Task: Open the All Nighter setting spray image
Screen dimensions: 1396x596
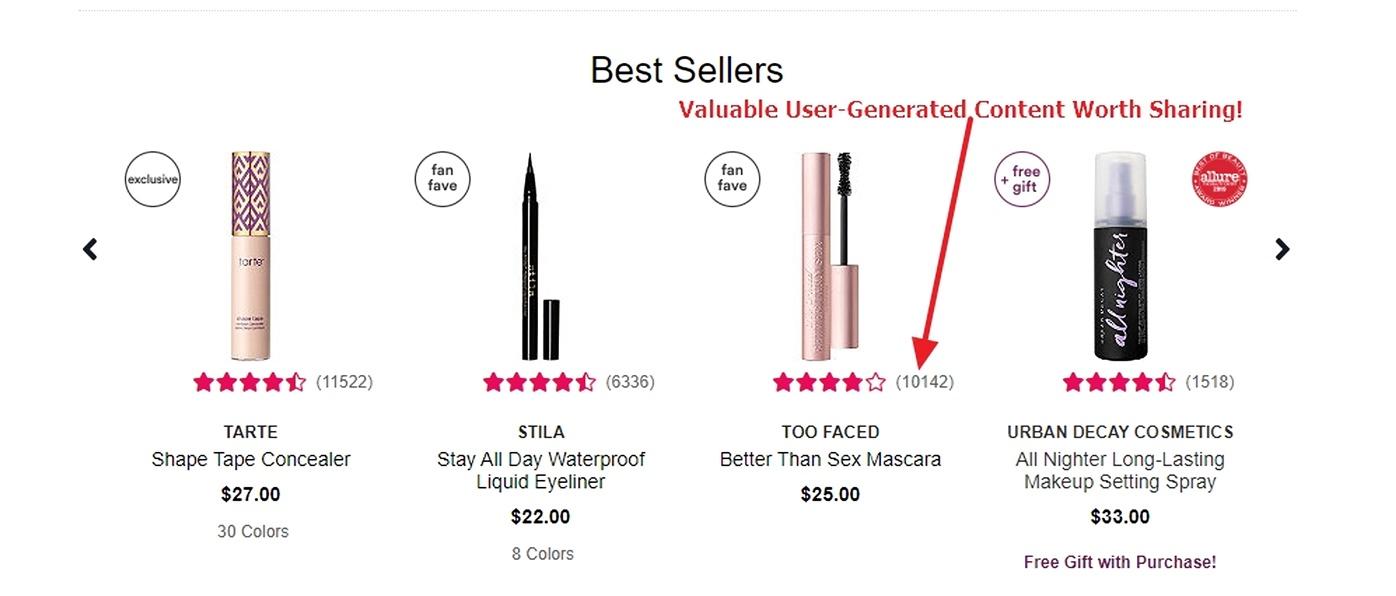Action: click(x=1119, y=256)
